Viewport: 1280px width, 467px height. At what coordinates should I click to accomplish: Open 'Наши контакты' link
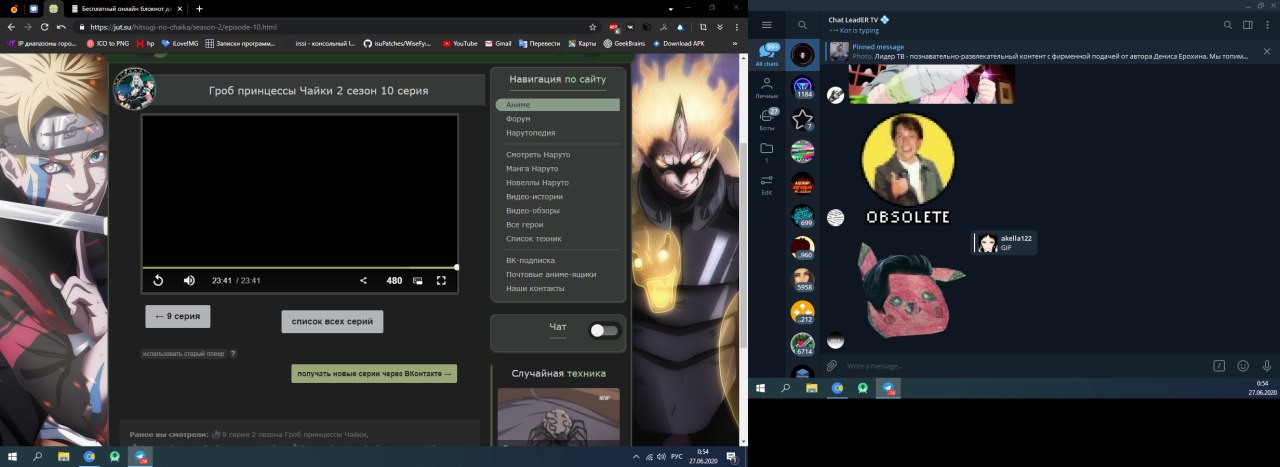tap(535, 289)
